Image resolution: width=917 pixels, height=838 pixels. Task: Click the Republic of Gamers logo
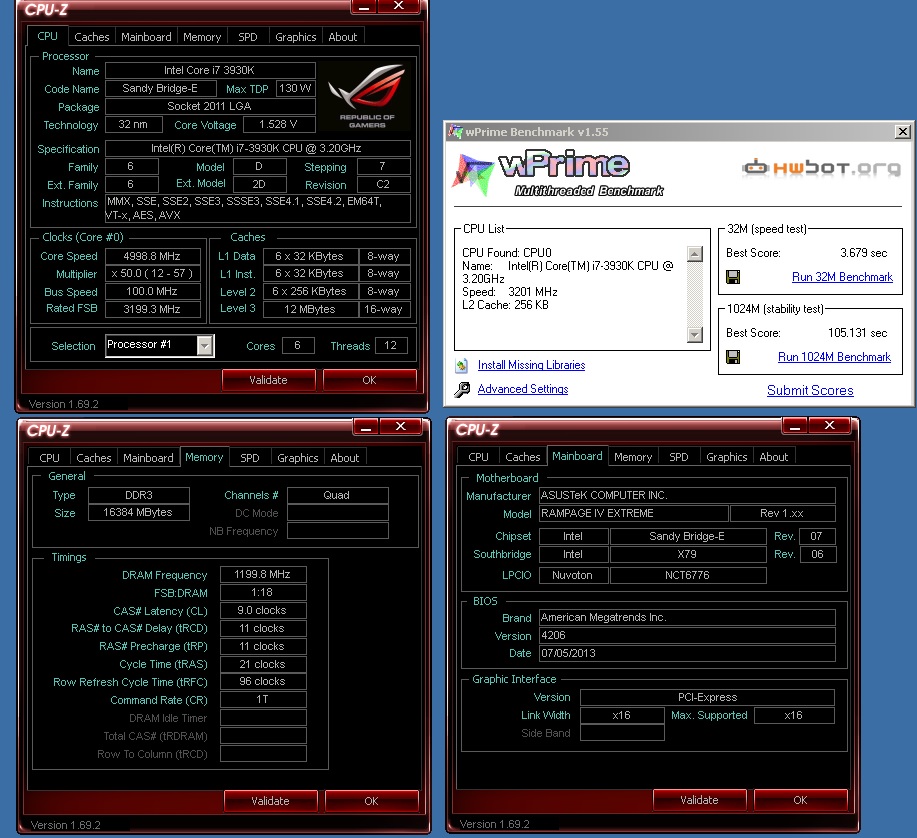pyautogui.click(x=367, y=96)
